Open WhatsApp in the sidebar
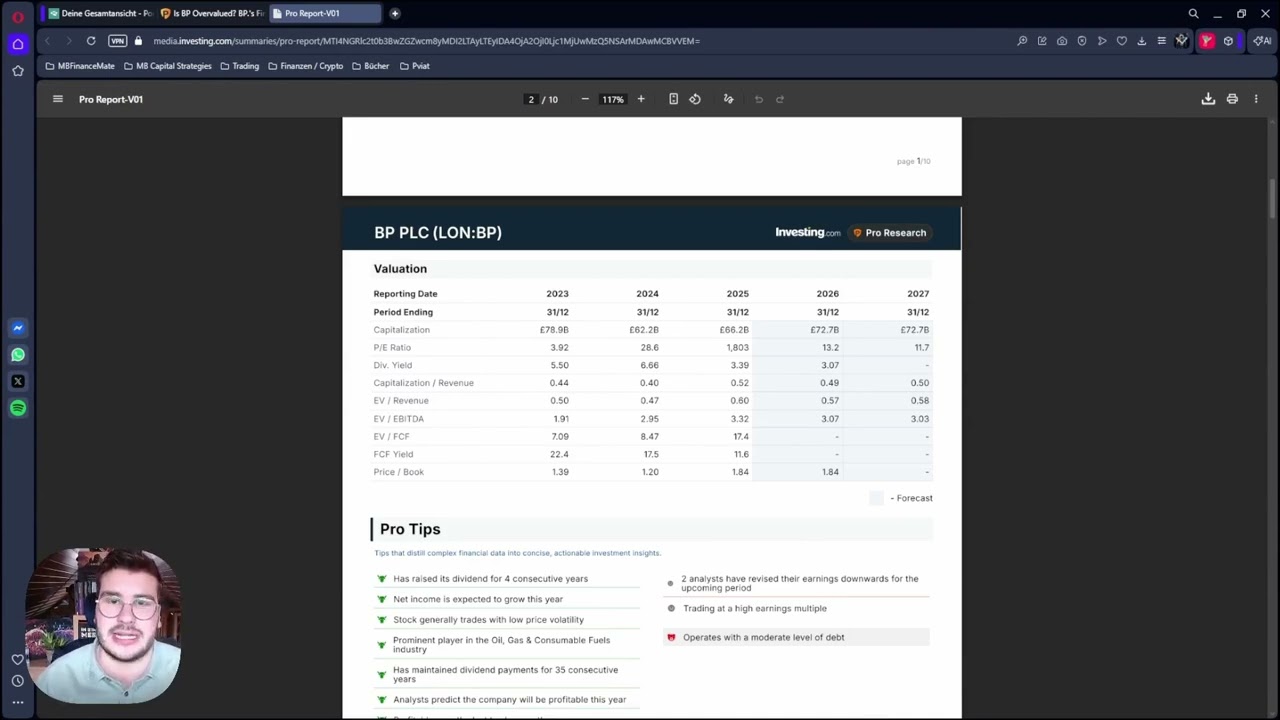1280x720 pixels. (x=17, y=355)
